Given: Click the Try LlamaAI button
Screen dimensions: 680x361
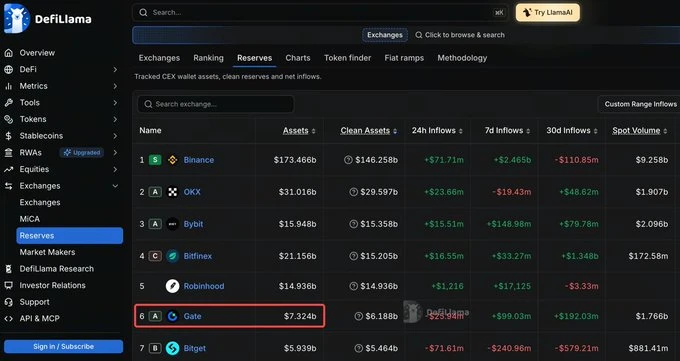Looking at the screenshot, I should 548,13.
